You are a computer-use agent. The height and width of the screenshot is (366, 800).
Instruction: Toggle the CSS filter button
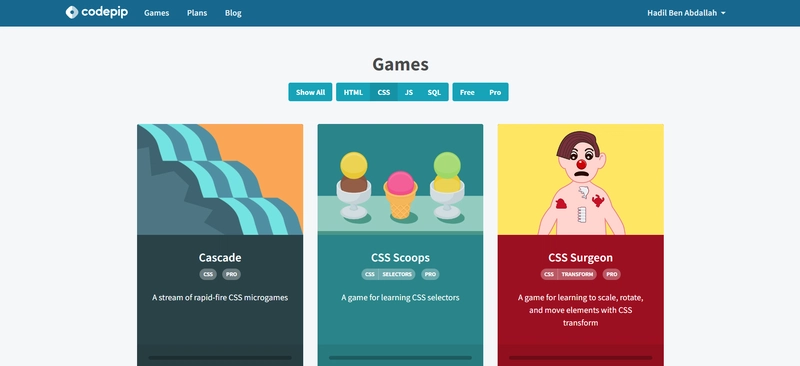point(384,92)
